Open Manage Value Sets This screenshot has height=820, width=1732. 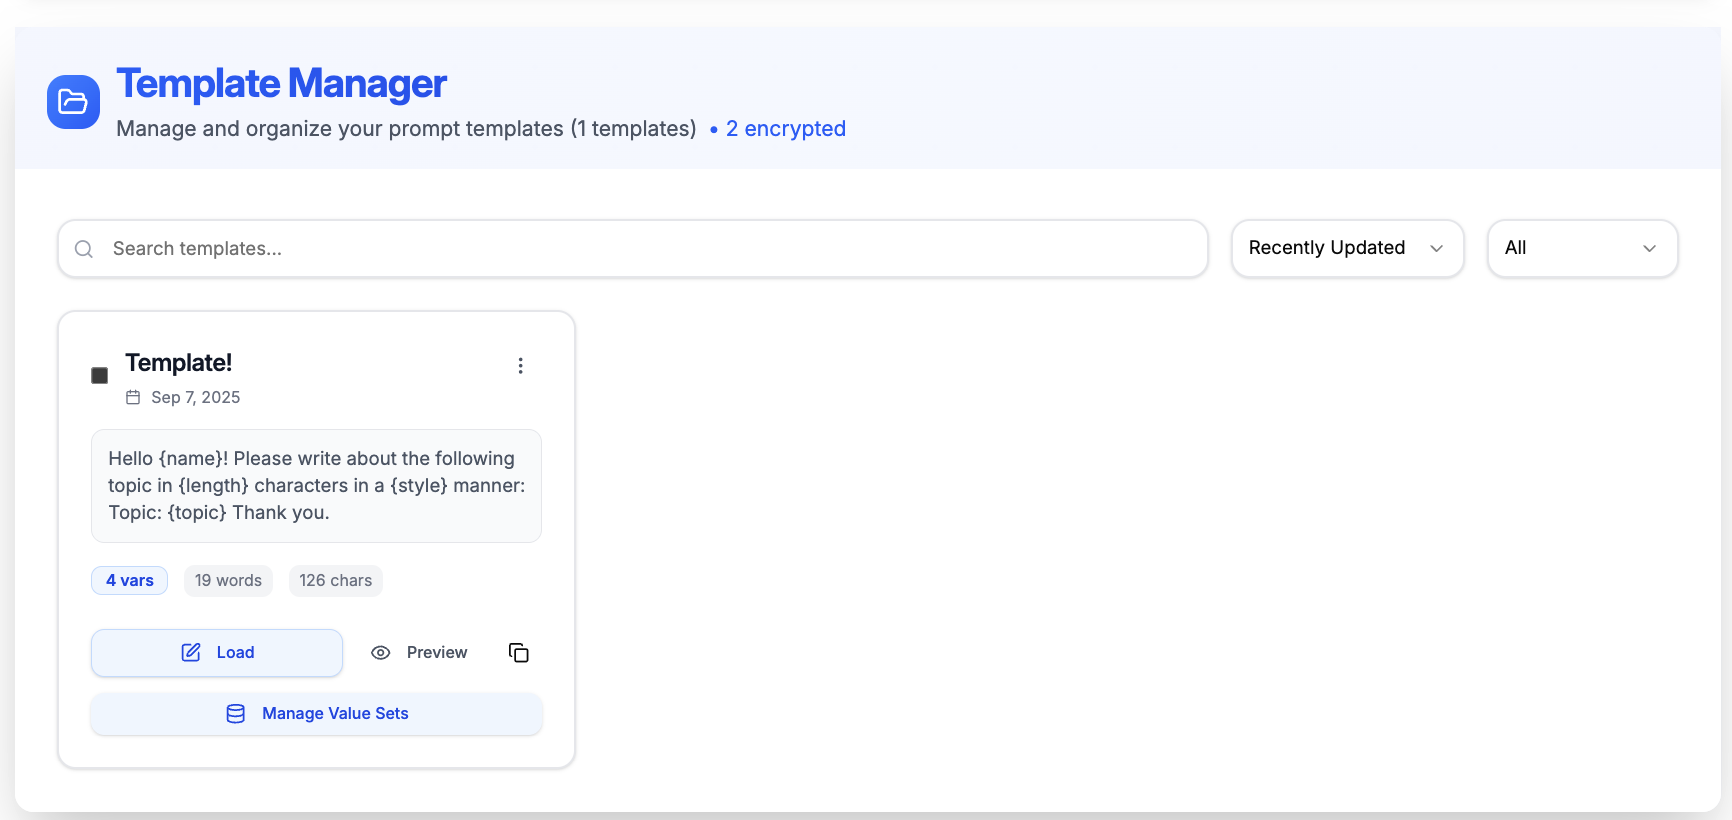coord(334,714)
